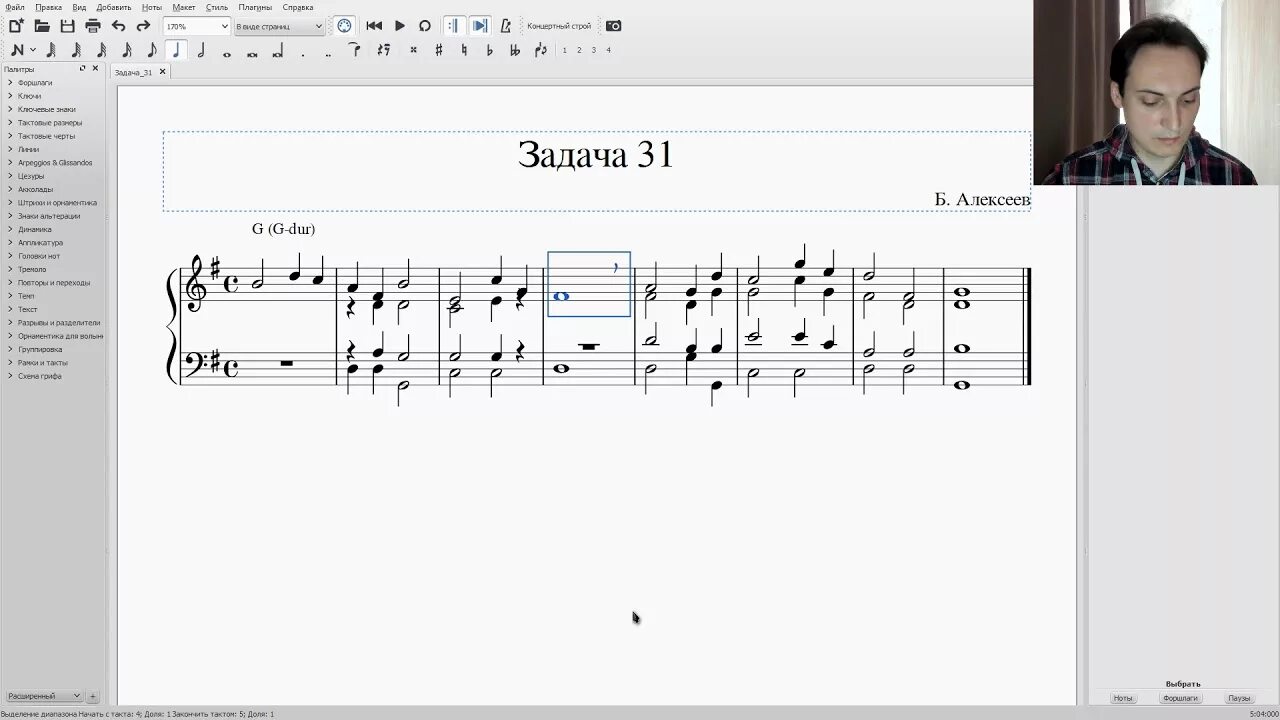Select voice 3 button

pyautogui.click(x=593, y=50)
